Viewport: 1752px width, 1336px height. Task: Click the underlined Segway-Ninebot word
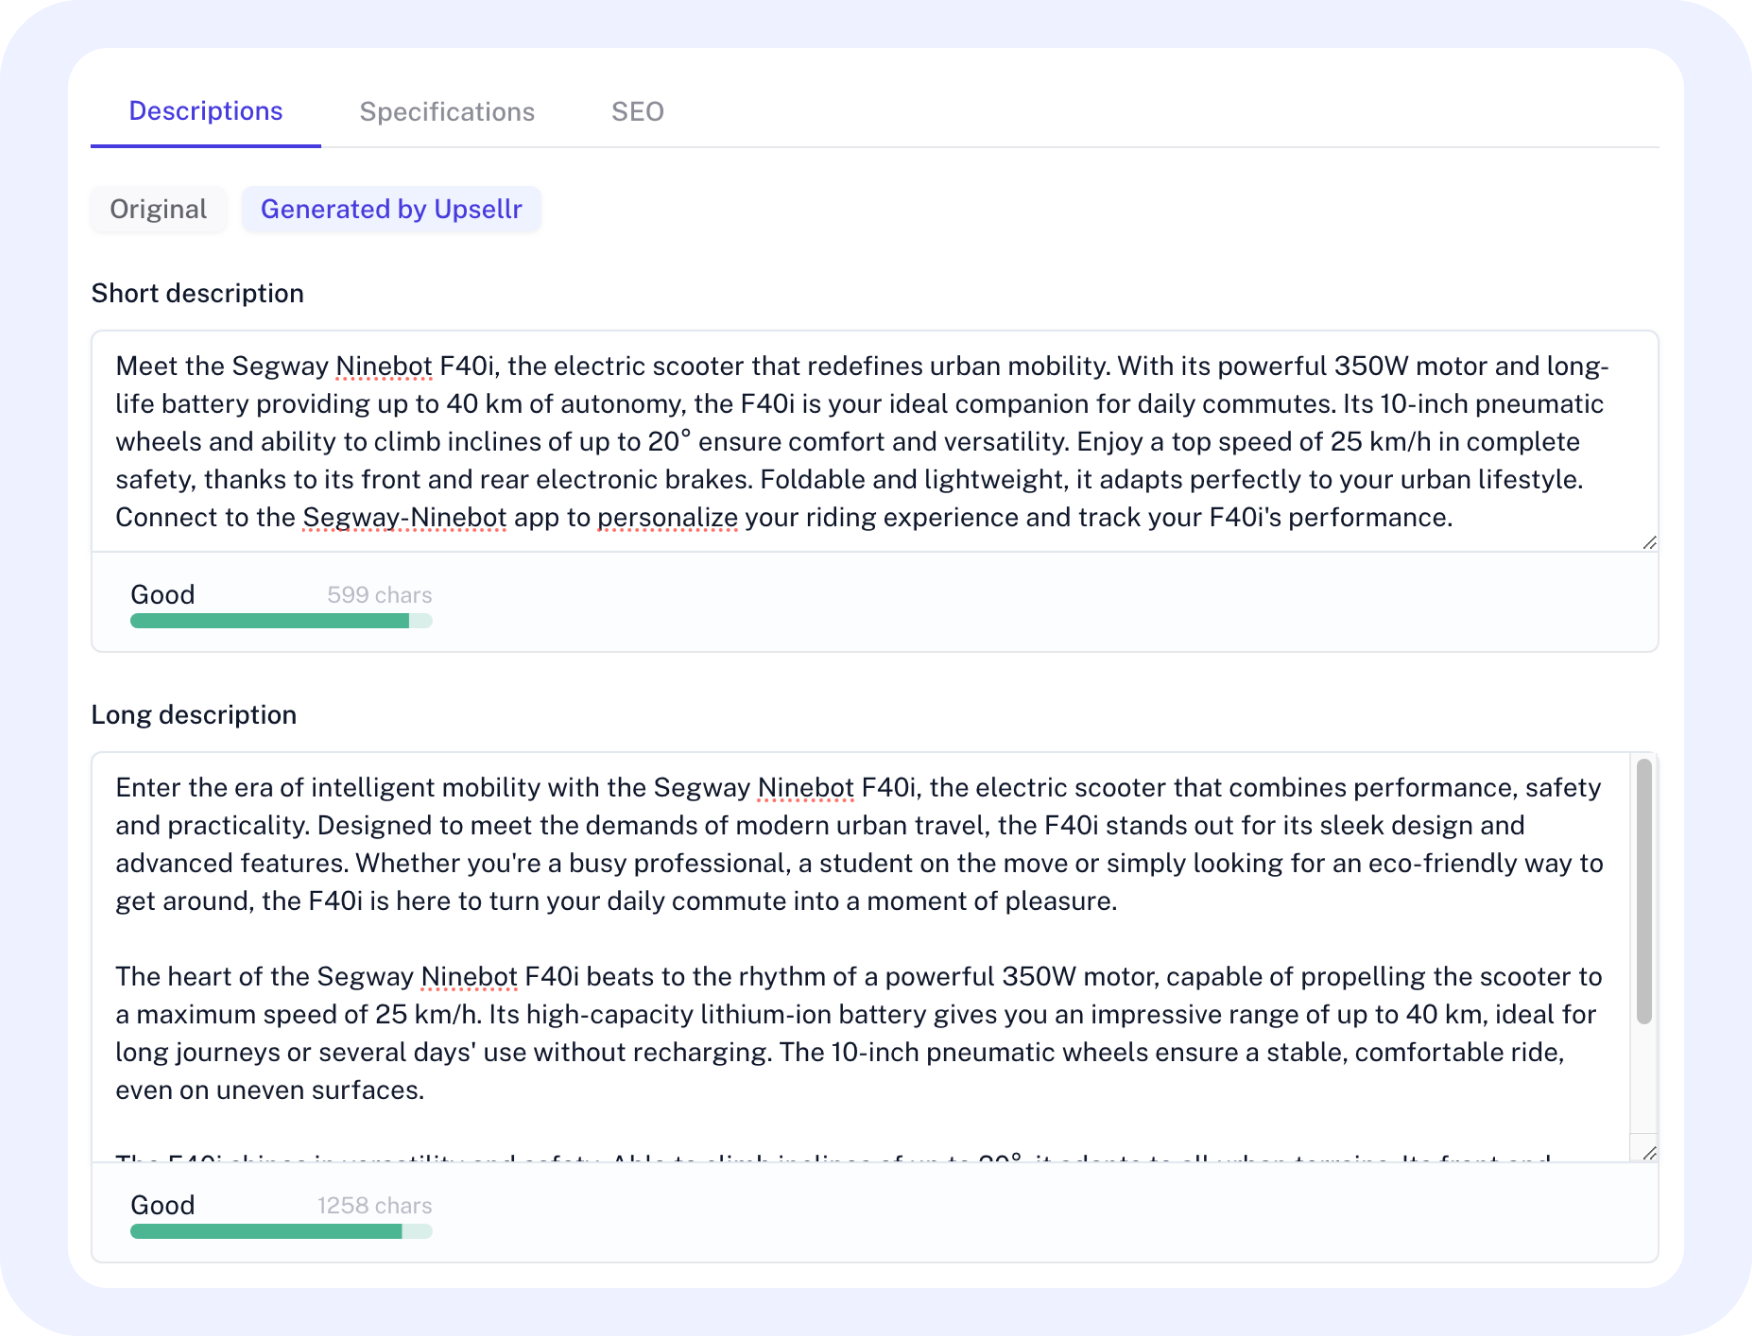pos(404,518)
